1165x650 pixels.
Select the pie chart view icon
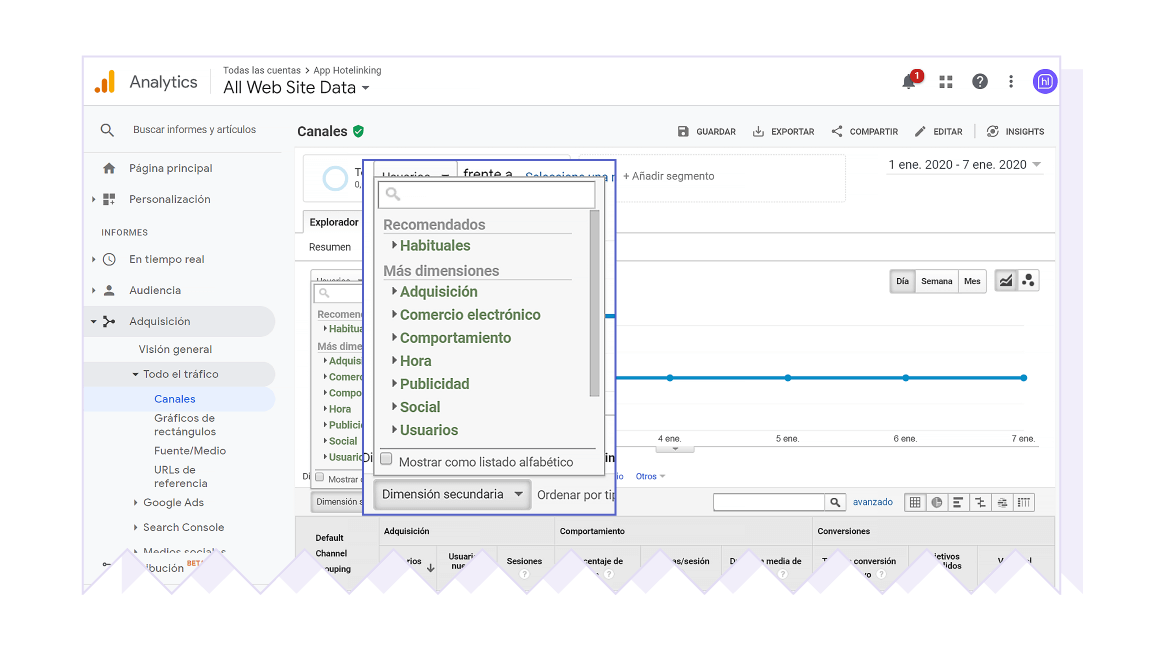click(937, 503)
